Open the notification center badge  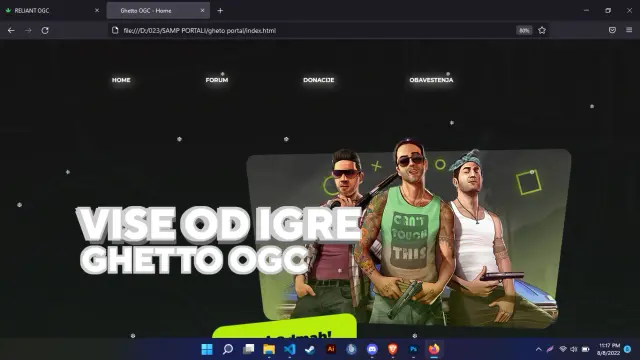point(628,349)
